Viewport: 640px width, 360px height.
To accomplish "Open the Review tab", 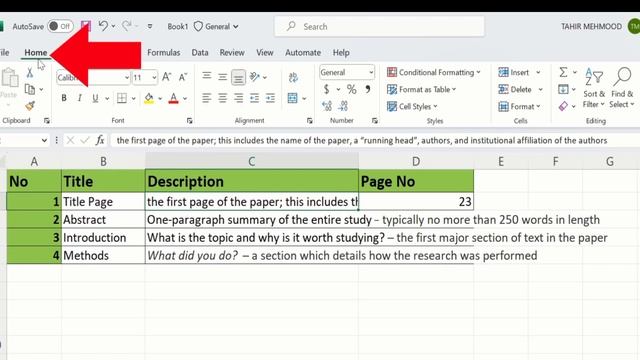I will click(232, 53).
